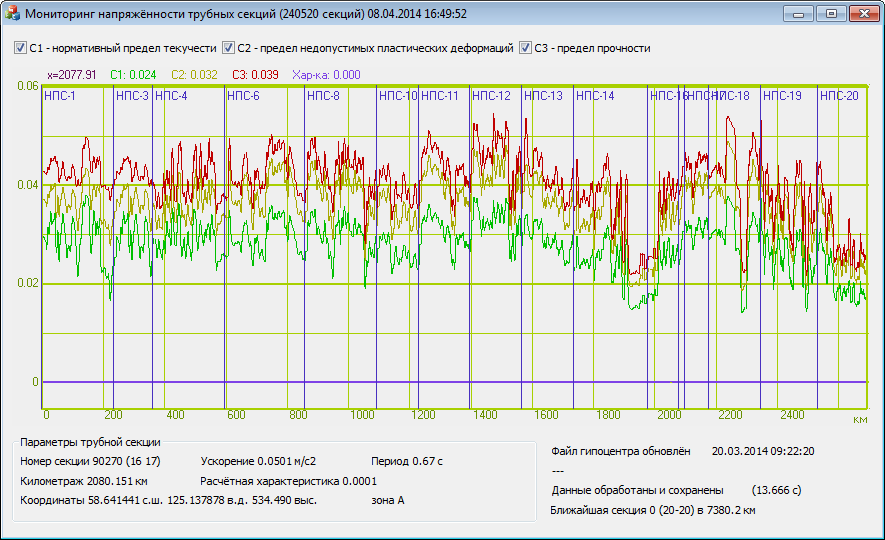The image size is (885, 540).
Task: Click the yellow C2: 0.032 value
Action: [194, 75]
